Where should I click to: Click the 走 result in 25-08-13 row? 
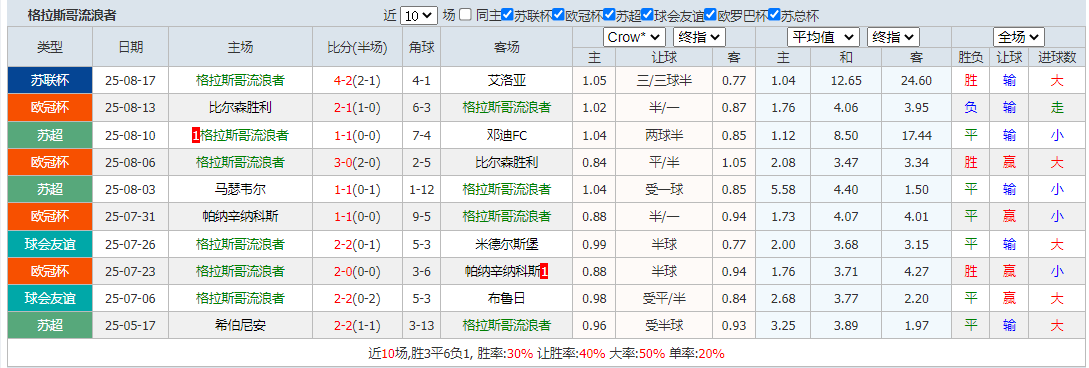click(x=1056, y=108)
